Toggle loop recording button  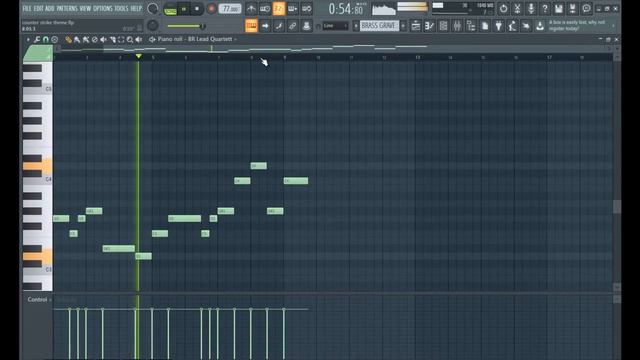[x=307, y=9]
